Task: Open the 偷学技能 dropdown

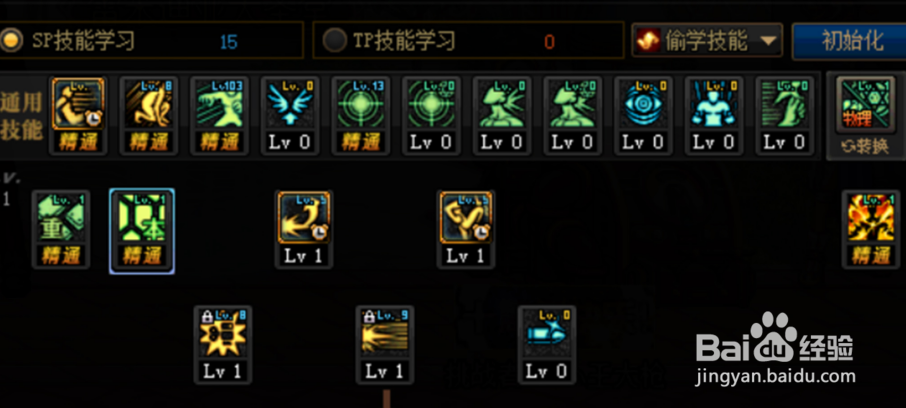Action: coord(707,40)
